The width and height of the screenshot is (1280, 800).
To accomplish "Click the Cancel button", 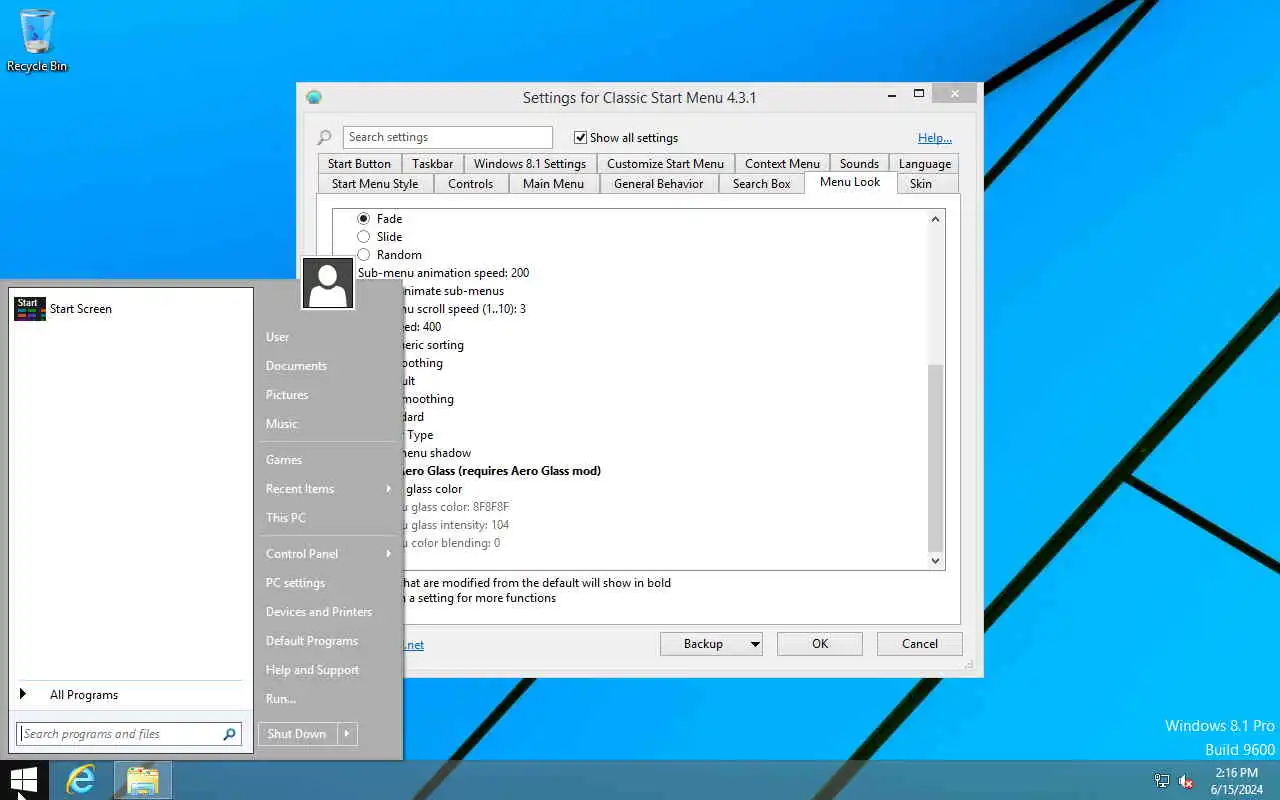I will 920,644.
